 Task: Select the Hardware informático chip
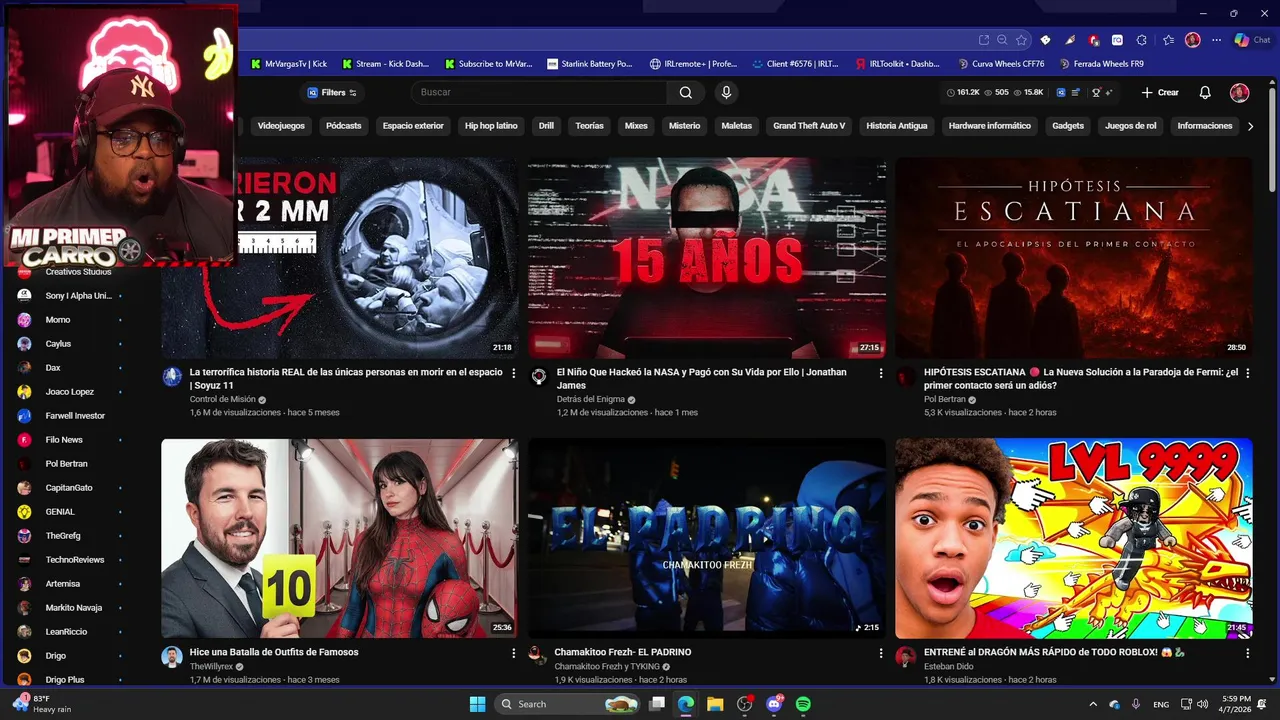[989, 126]
